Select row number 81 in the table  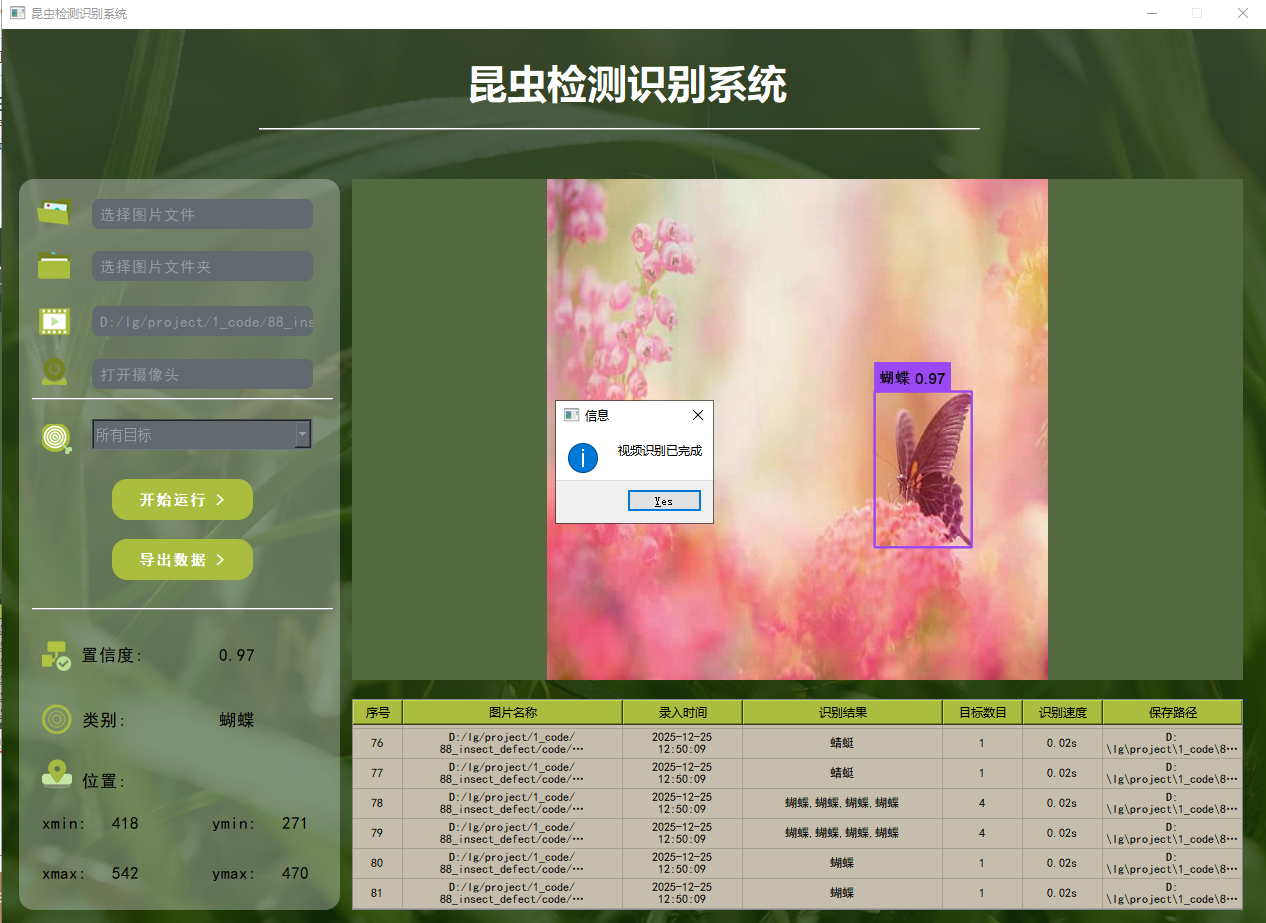[x=377, y=893]
